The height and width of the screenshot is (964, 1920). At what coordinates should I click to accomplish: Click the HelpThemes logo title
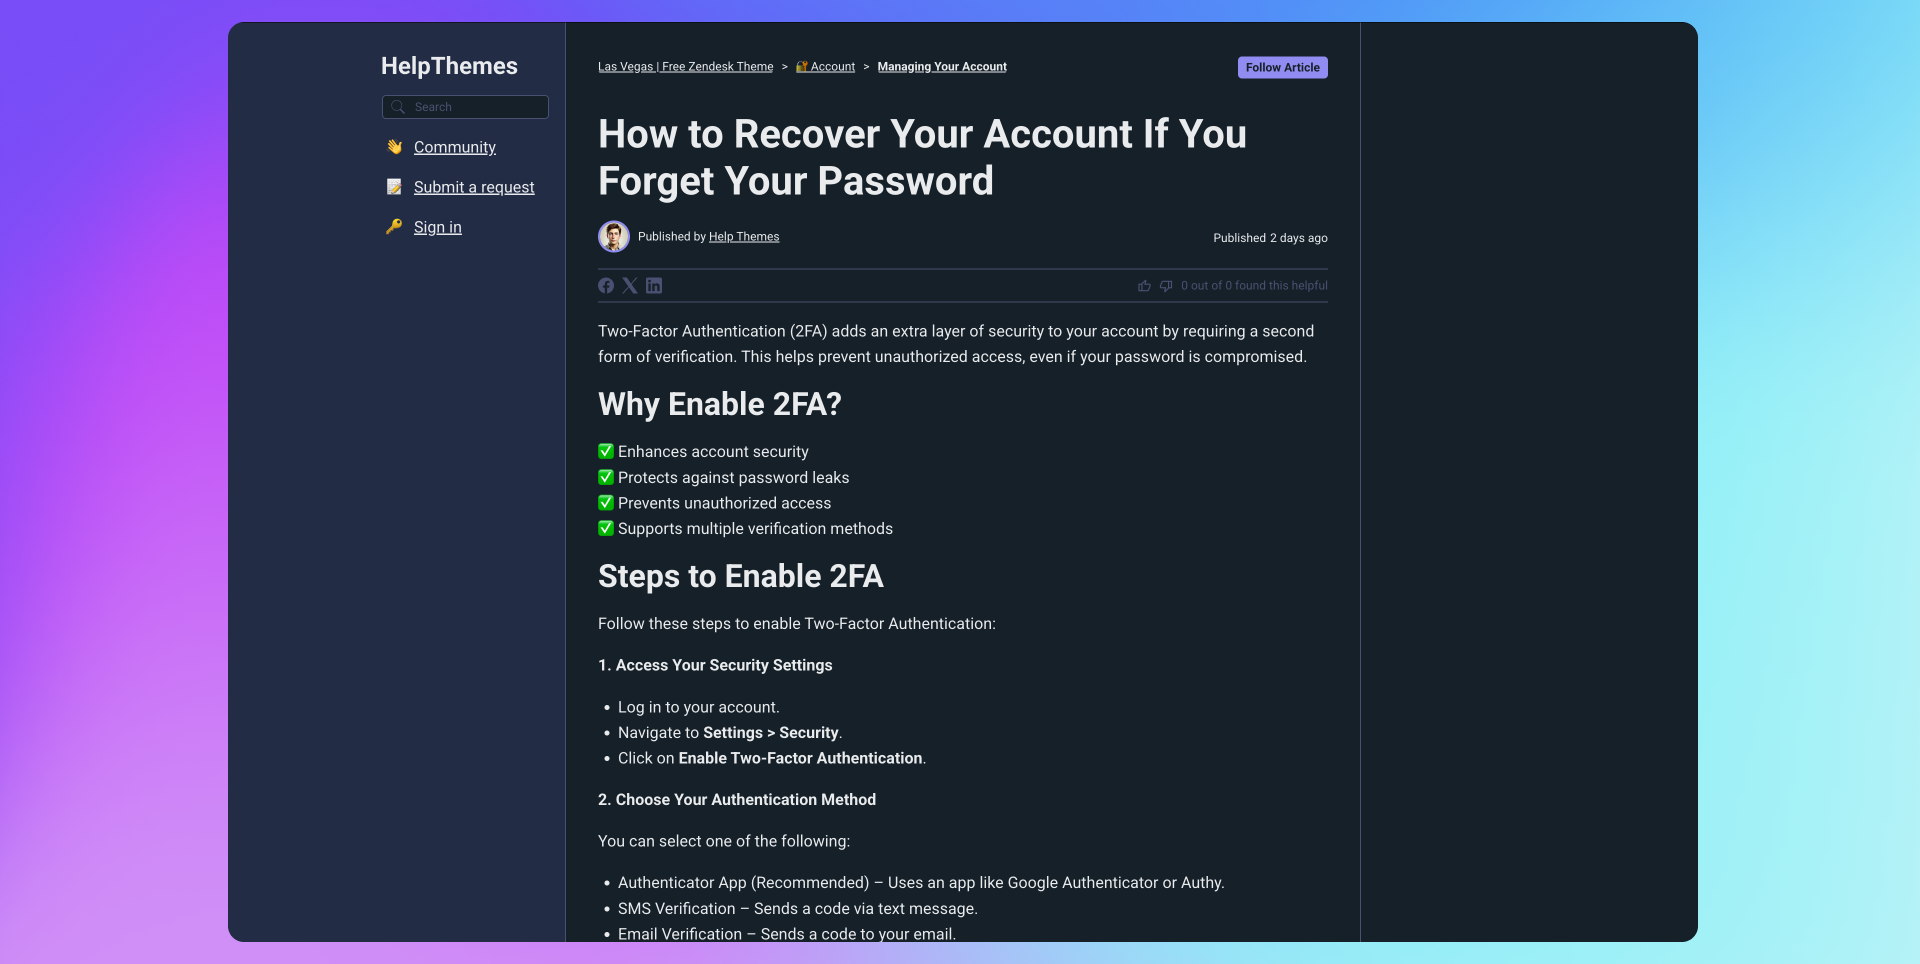coord(449,66)
